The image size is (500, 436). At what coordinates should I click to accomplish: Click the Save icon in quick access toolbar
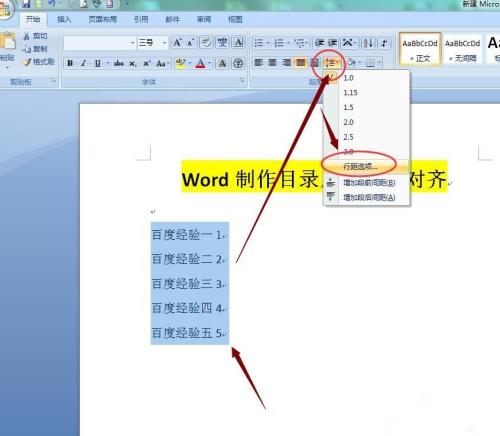26,4
